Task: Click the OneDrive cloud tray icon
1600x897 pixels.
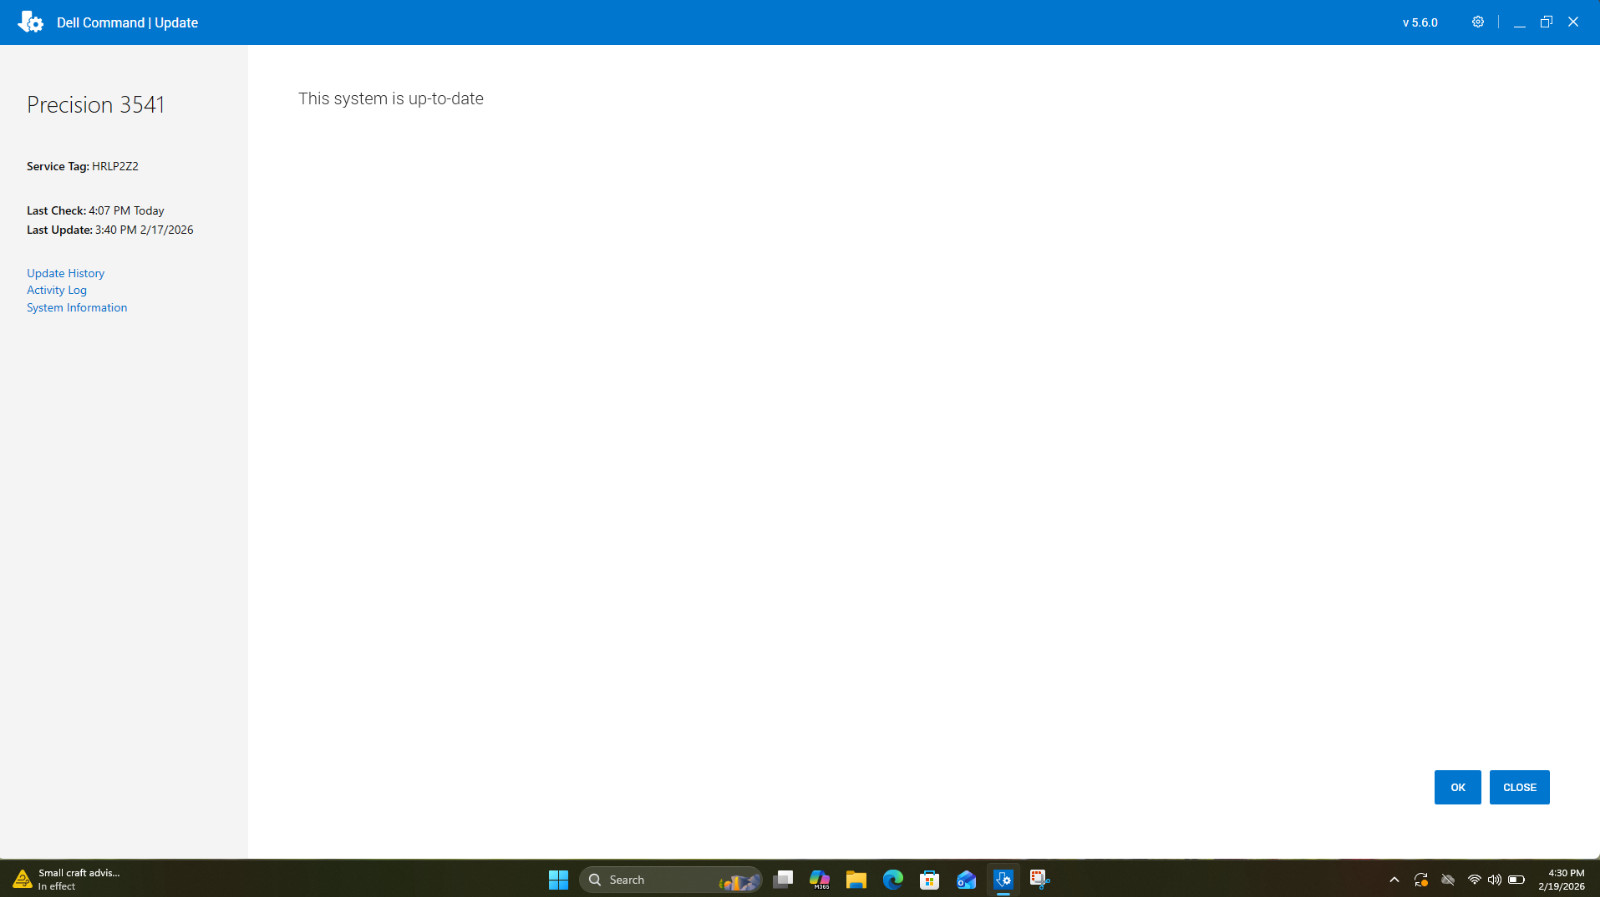Action: [x=1447, y=880]
